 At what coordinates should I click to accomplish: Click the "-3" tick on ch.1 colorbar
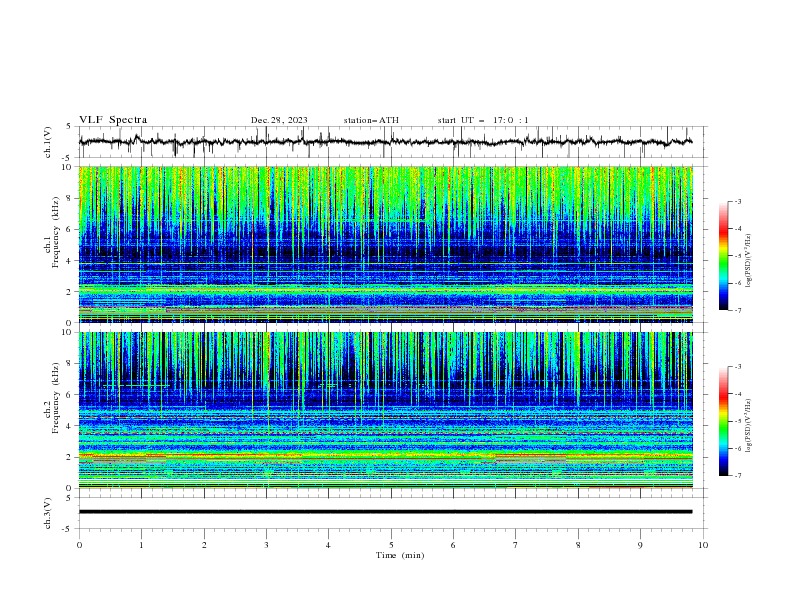click(737, 201)
